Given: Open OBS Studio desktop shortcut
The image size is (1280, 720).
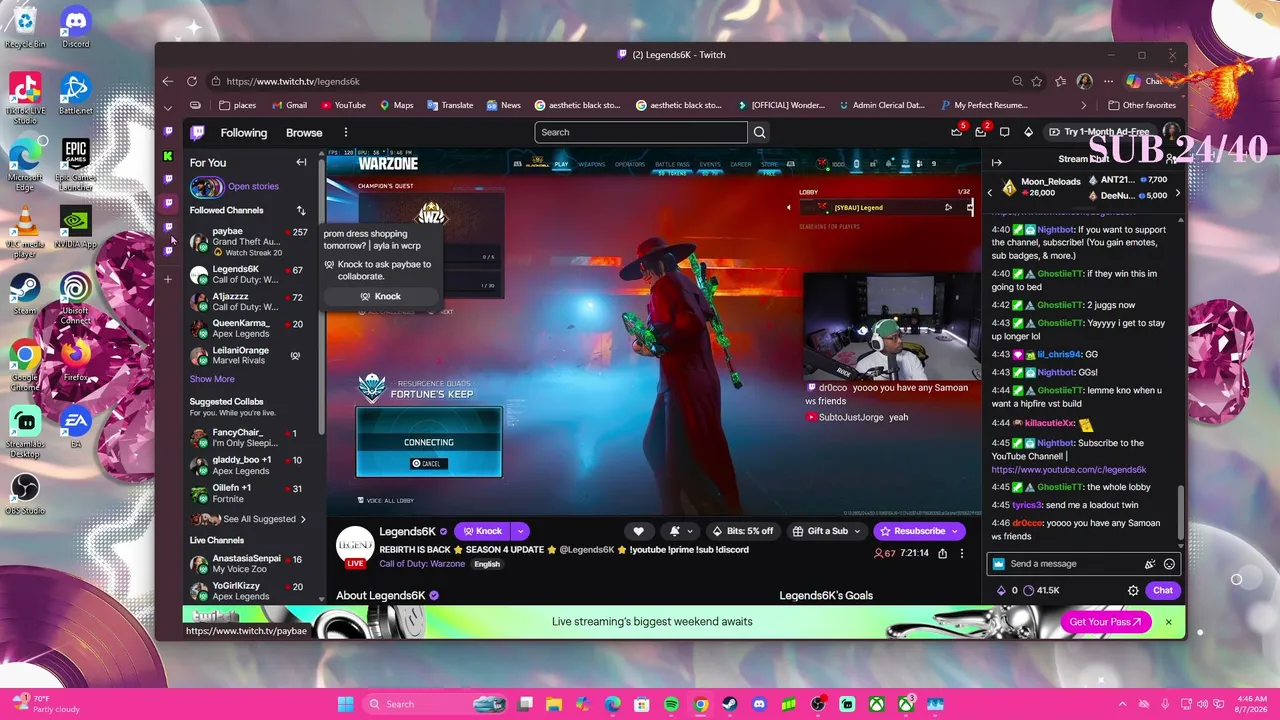Looking at the screenshot, I should coord(25,494).
